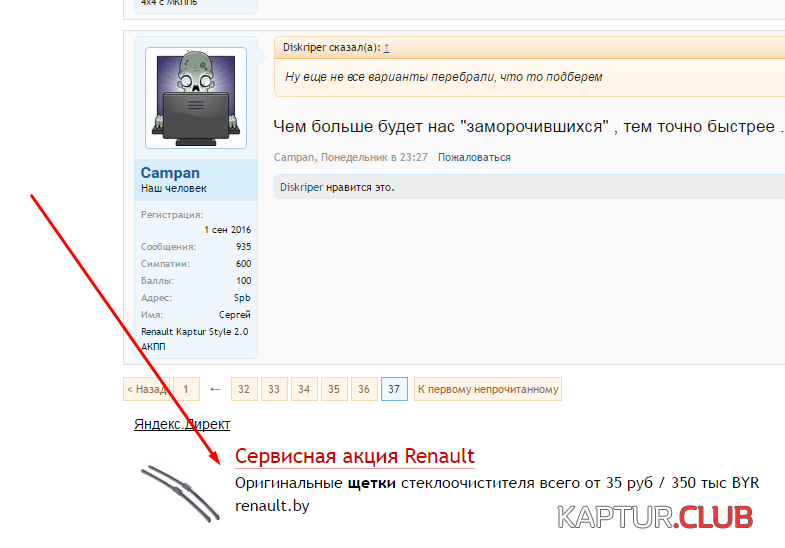
Task: Go to page 32
Action: [x=244, y=389]
